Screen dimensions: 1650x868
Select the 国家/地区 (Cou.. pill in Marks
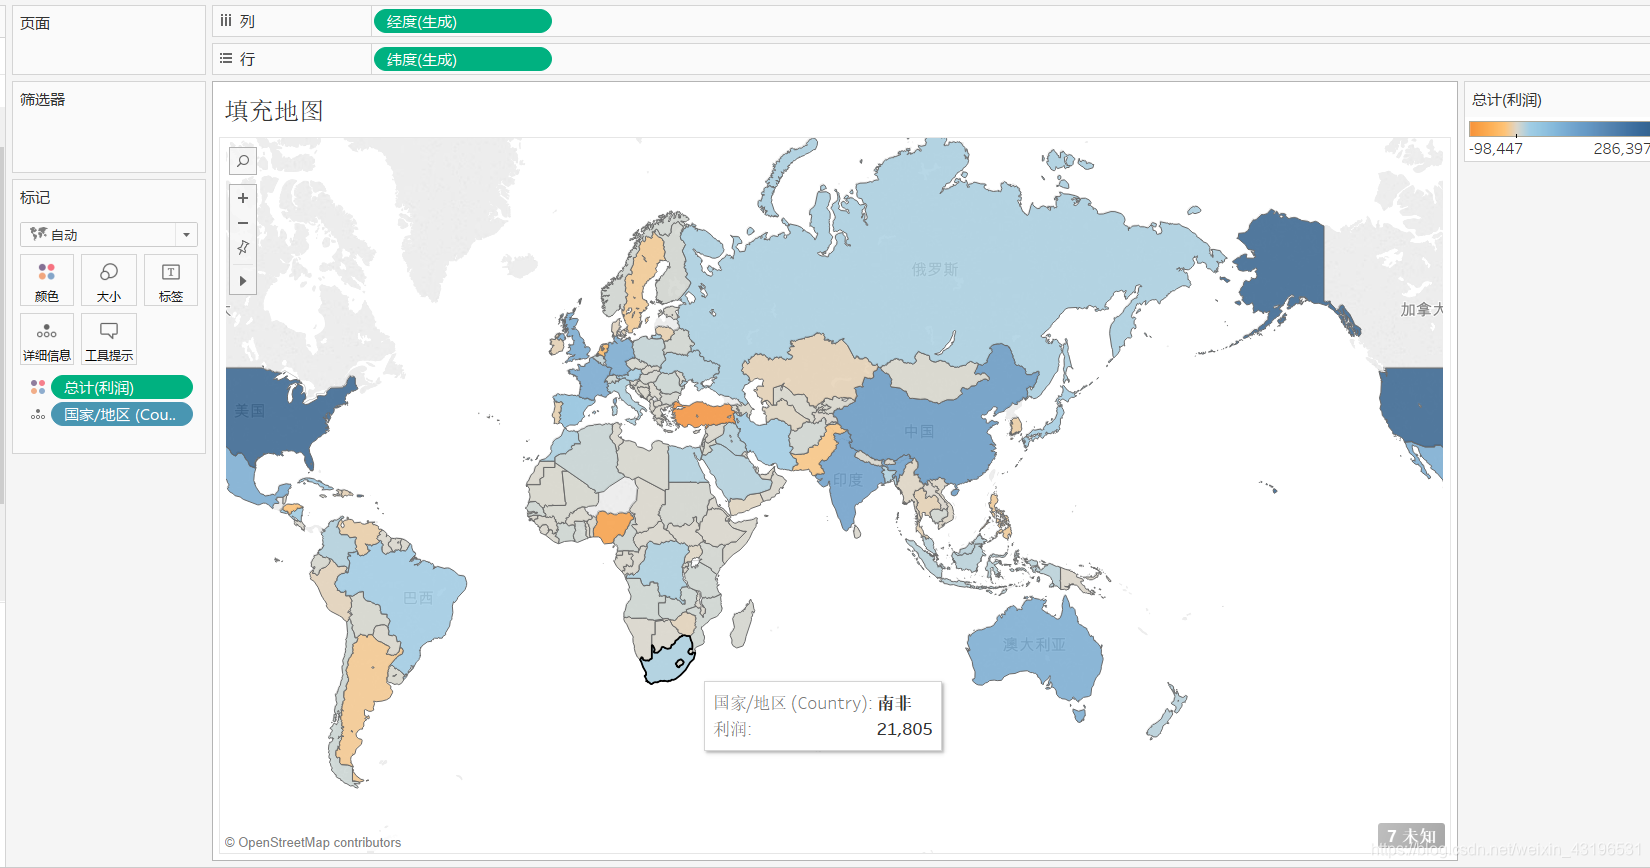[x=122, y=414]
